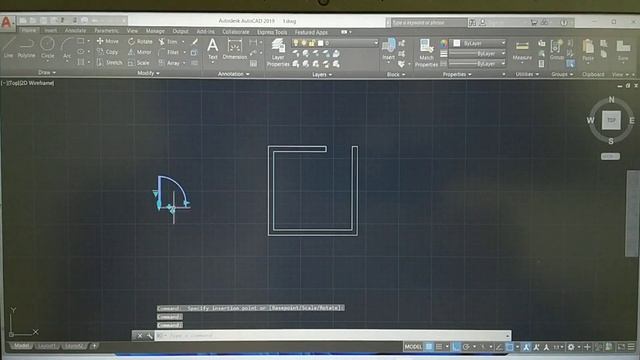This screenshot has height=360, width=640.
Task: Close the command line with X button
Action: 140,336
